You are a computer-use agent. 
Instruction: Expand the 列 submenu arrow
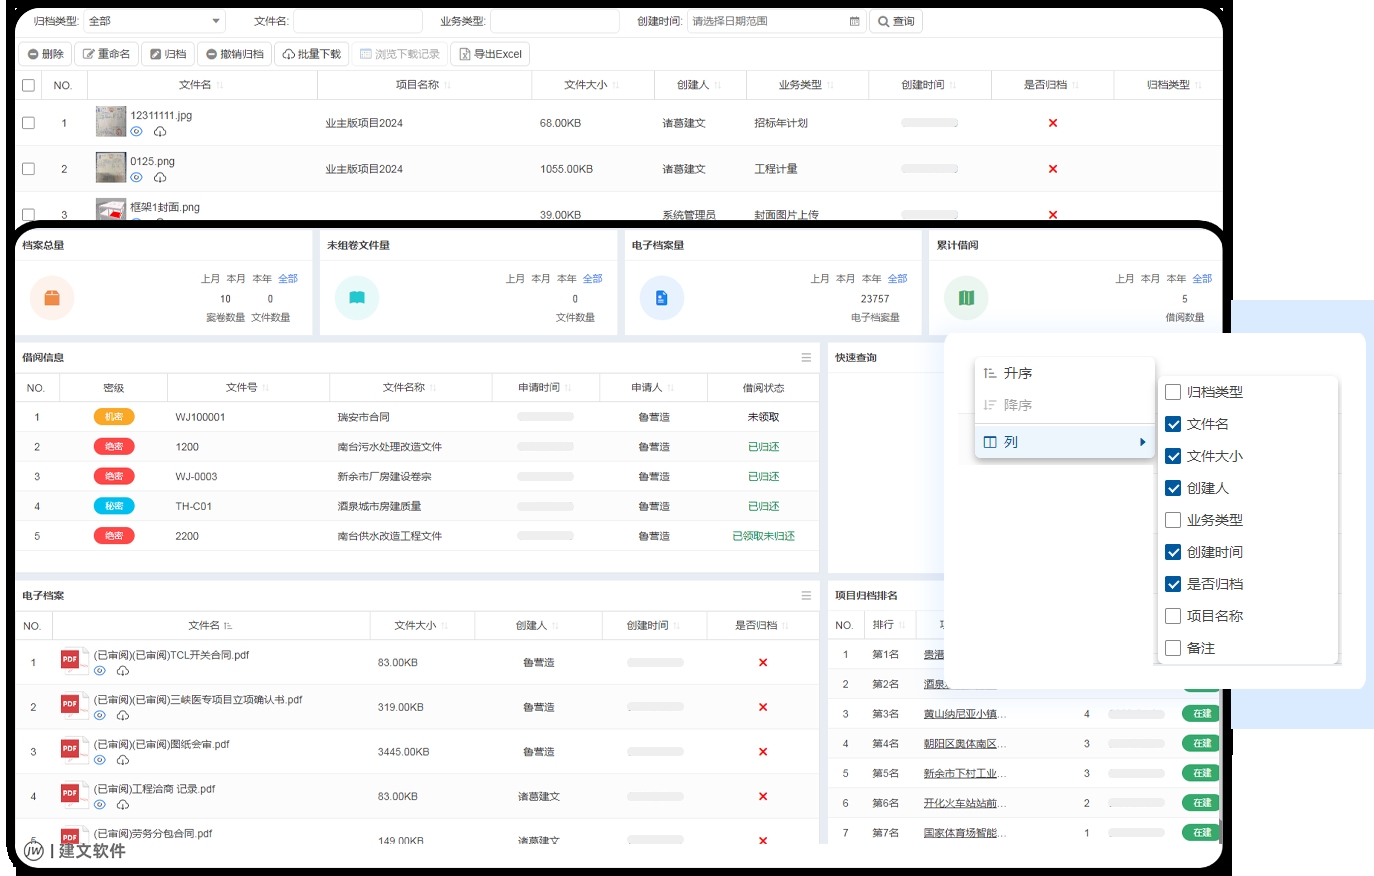[1142, 442]
